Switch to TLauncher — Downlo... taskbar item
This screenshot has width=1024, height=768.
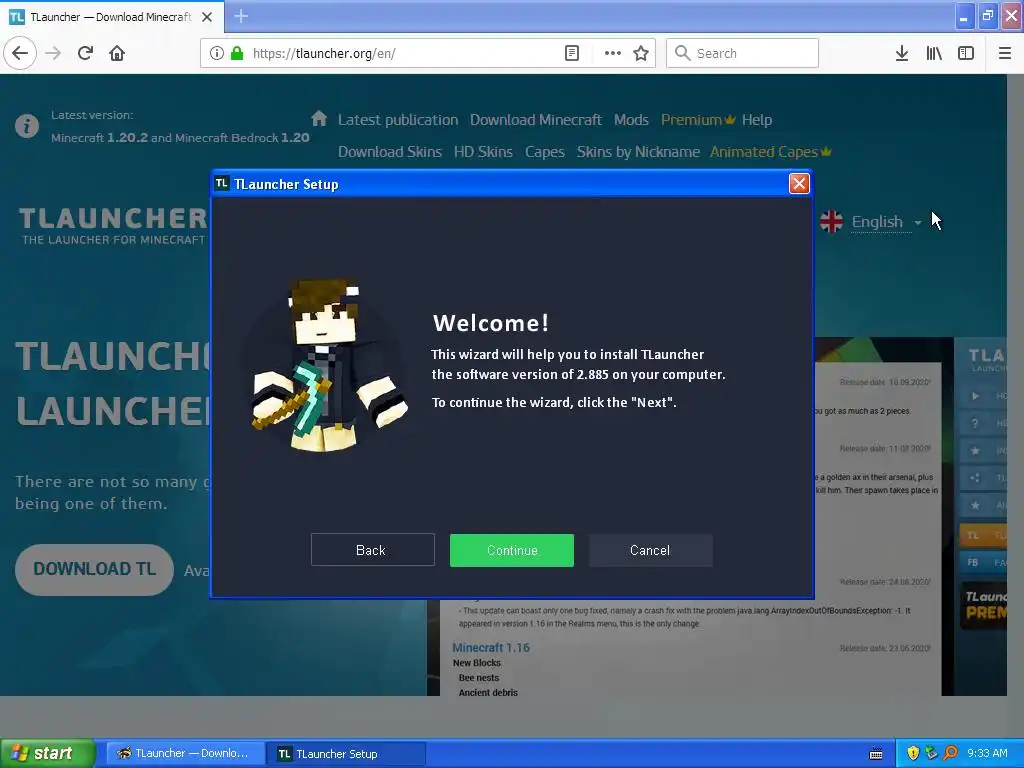(x=184, y=753)
